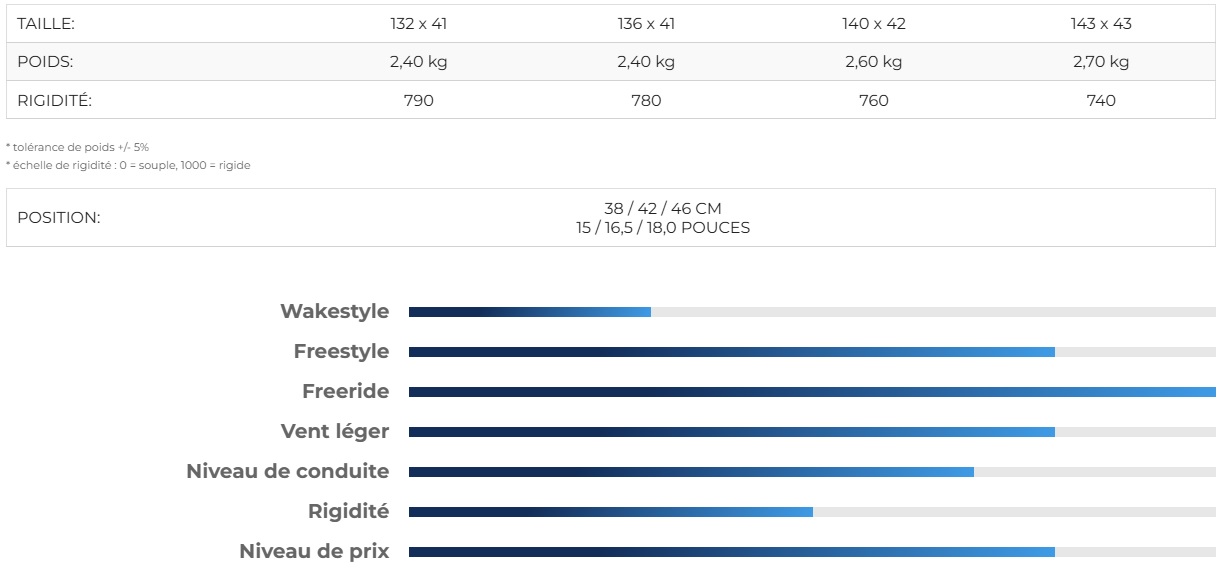Select the 143 x 43 size cell
Image resolution: width=1223 pixels, height=575 pixels.
point(1101,23)
